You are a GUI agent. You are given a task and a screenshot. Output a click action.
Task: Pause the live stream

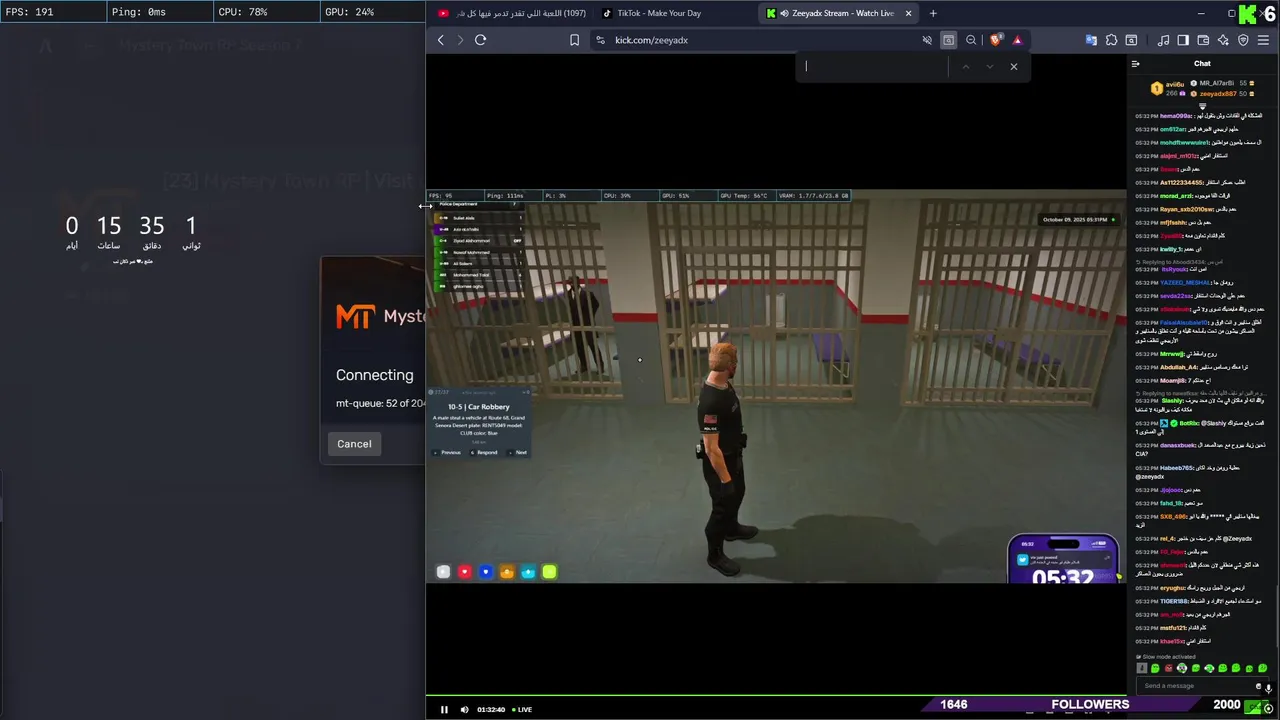pos(444,709)
